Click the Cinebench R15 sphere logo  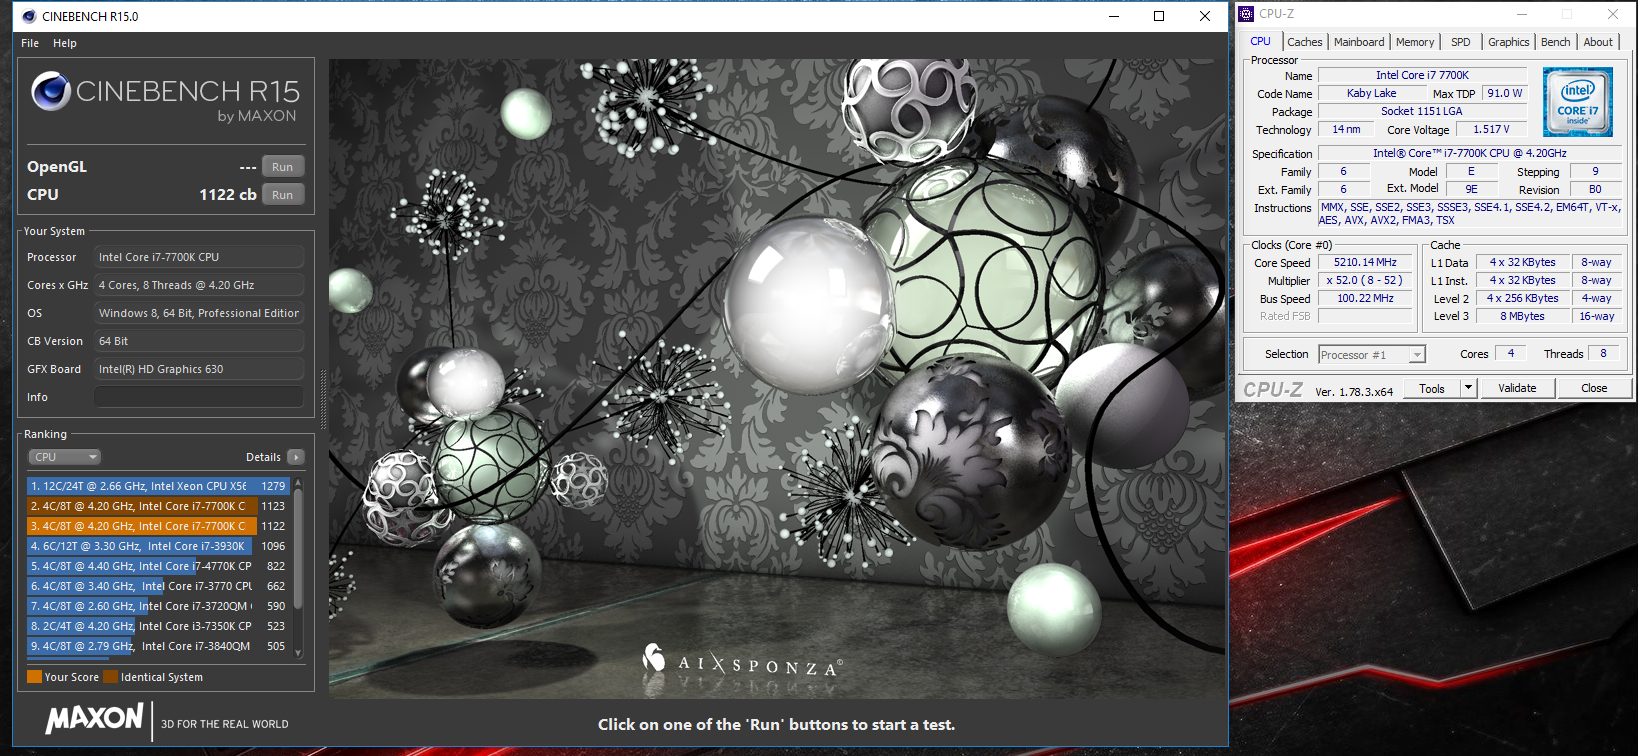[50, 91]
